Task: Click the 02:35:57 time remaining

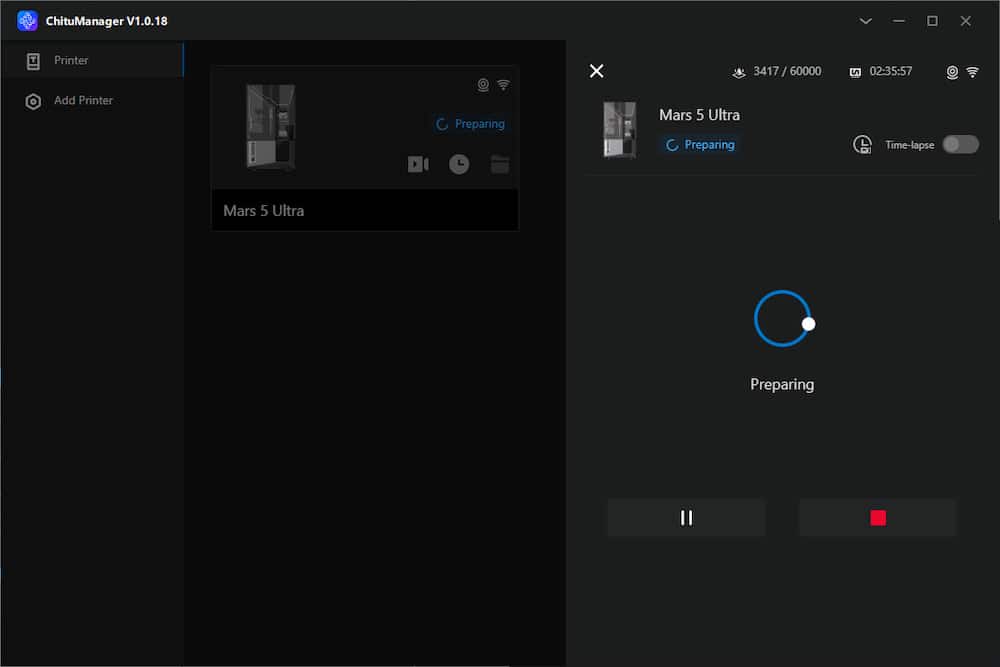Action: (890, 71)
